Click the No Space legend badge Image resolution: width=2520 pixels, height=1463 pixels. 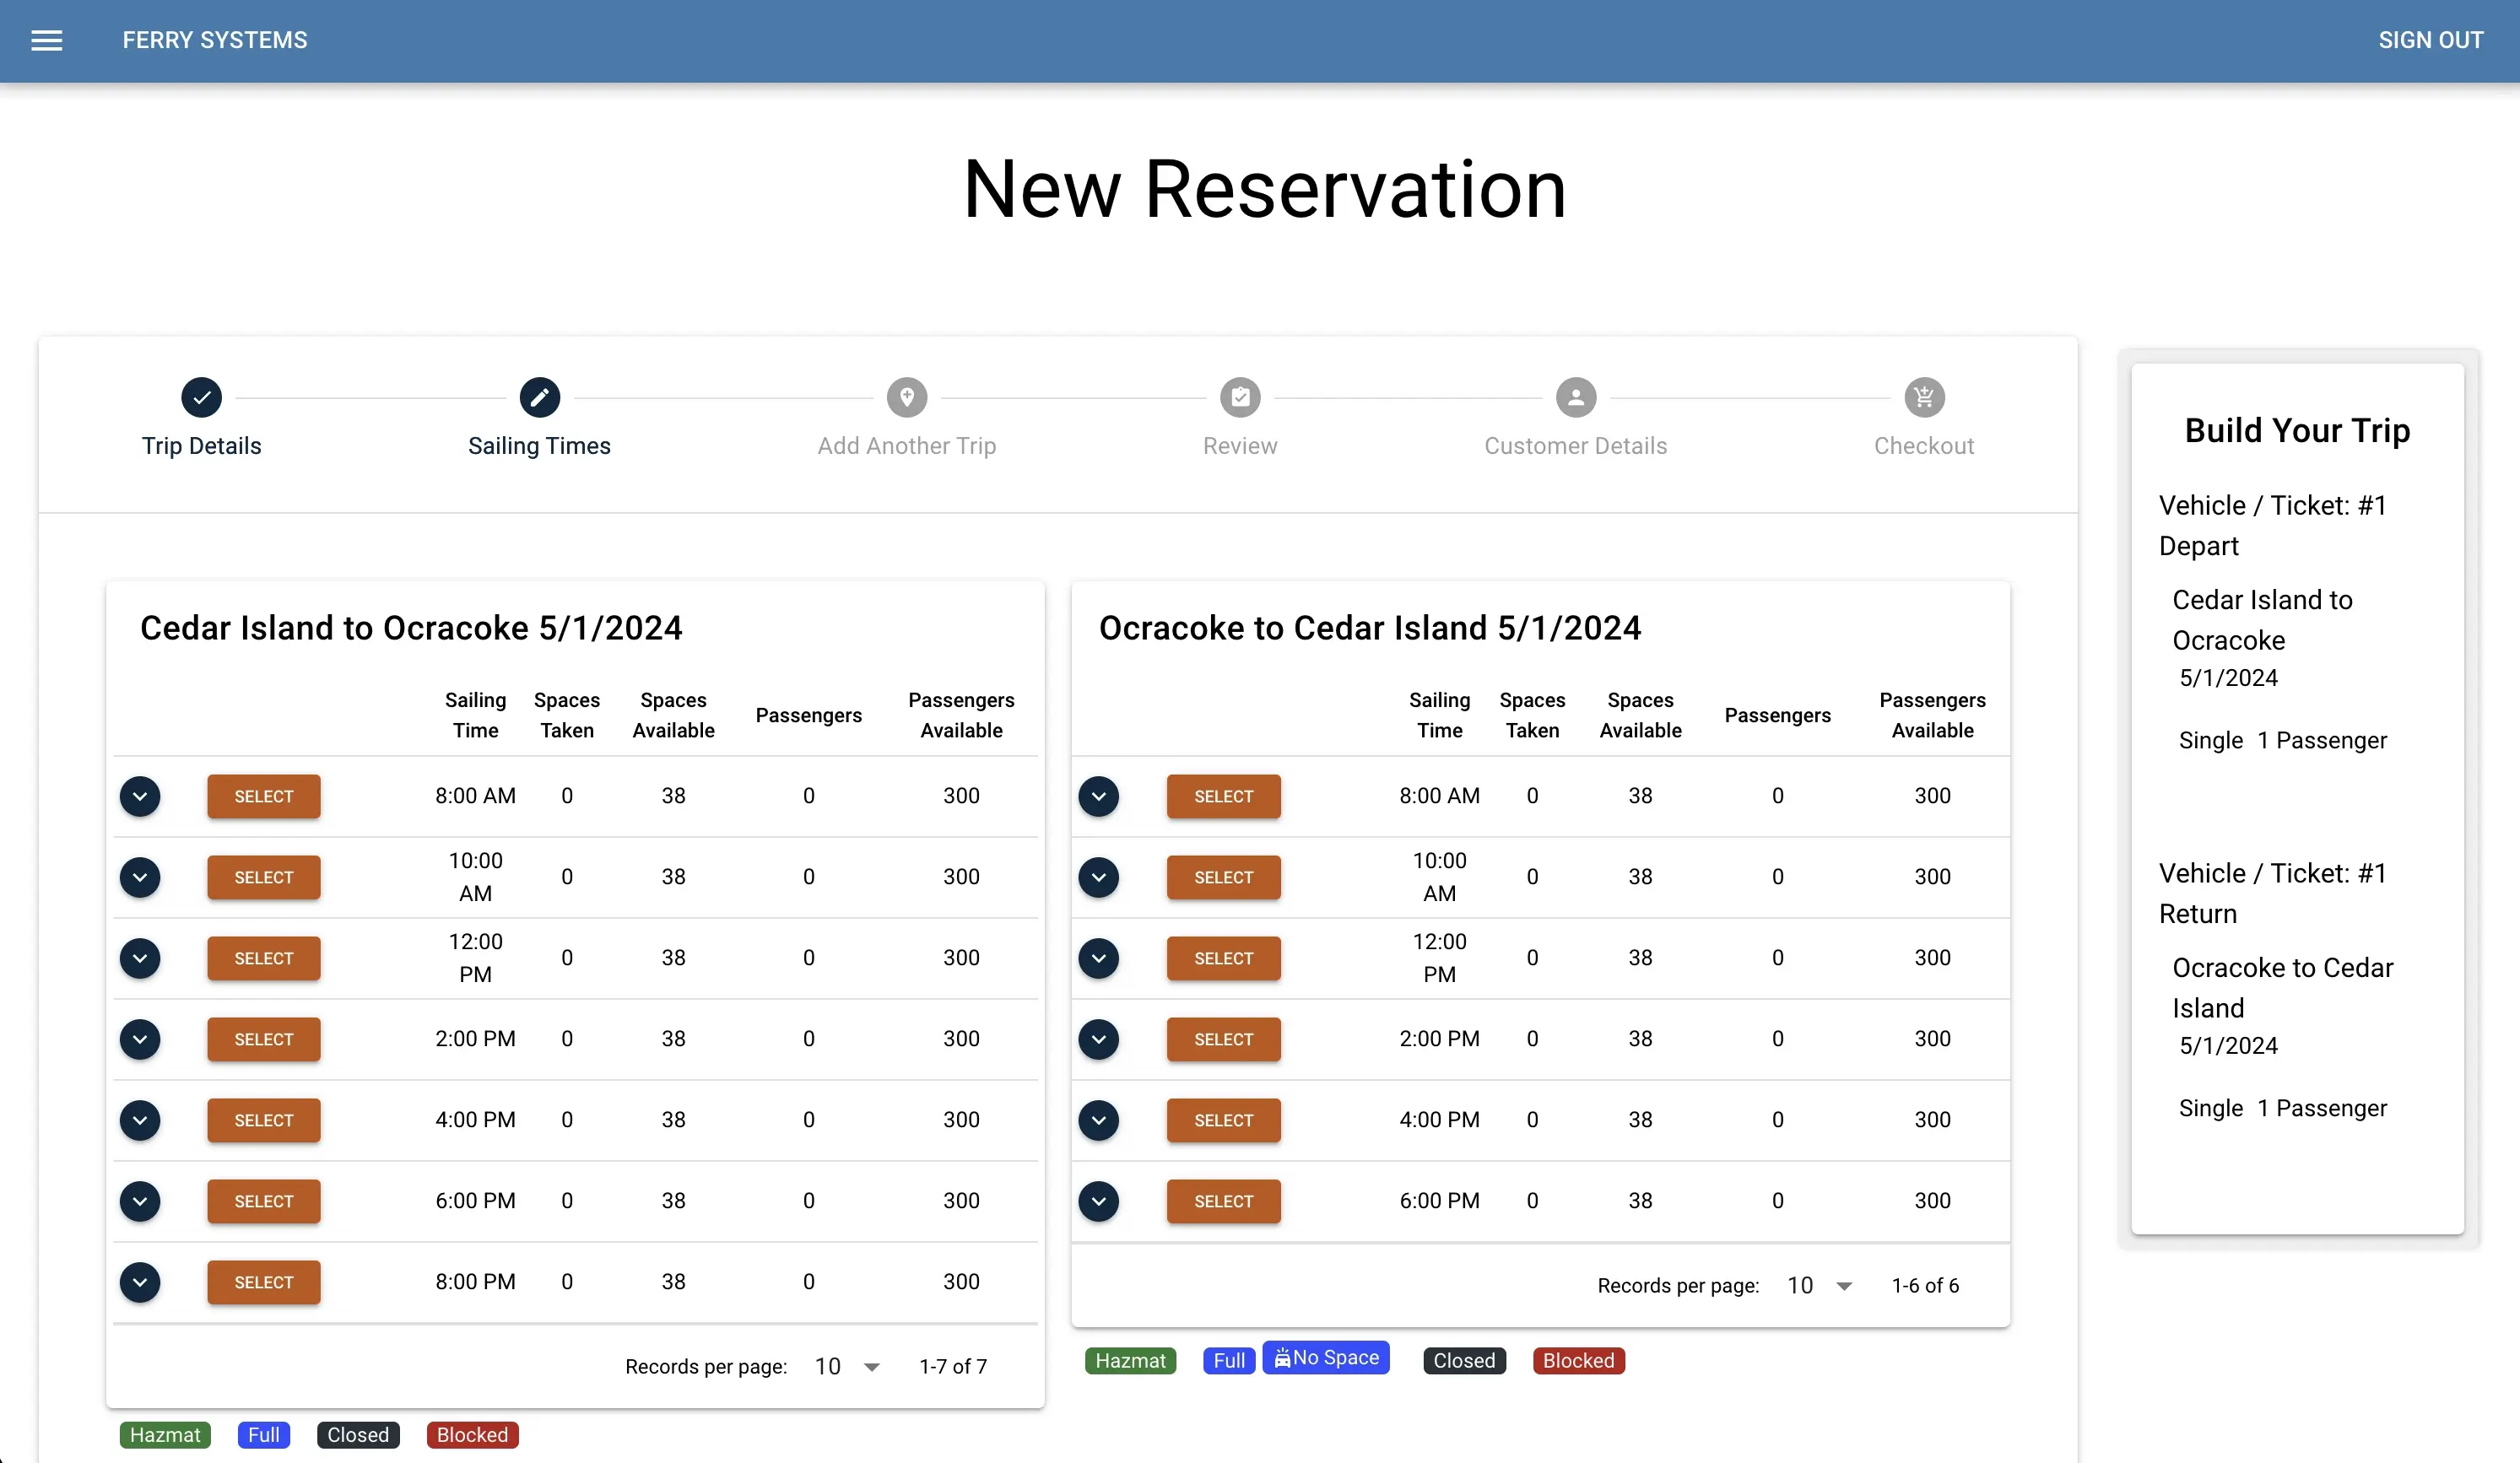click(x=1325, y=1357)
